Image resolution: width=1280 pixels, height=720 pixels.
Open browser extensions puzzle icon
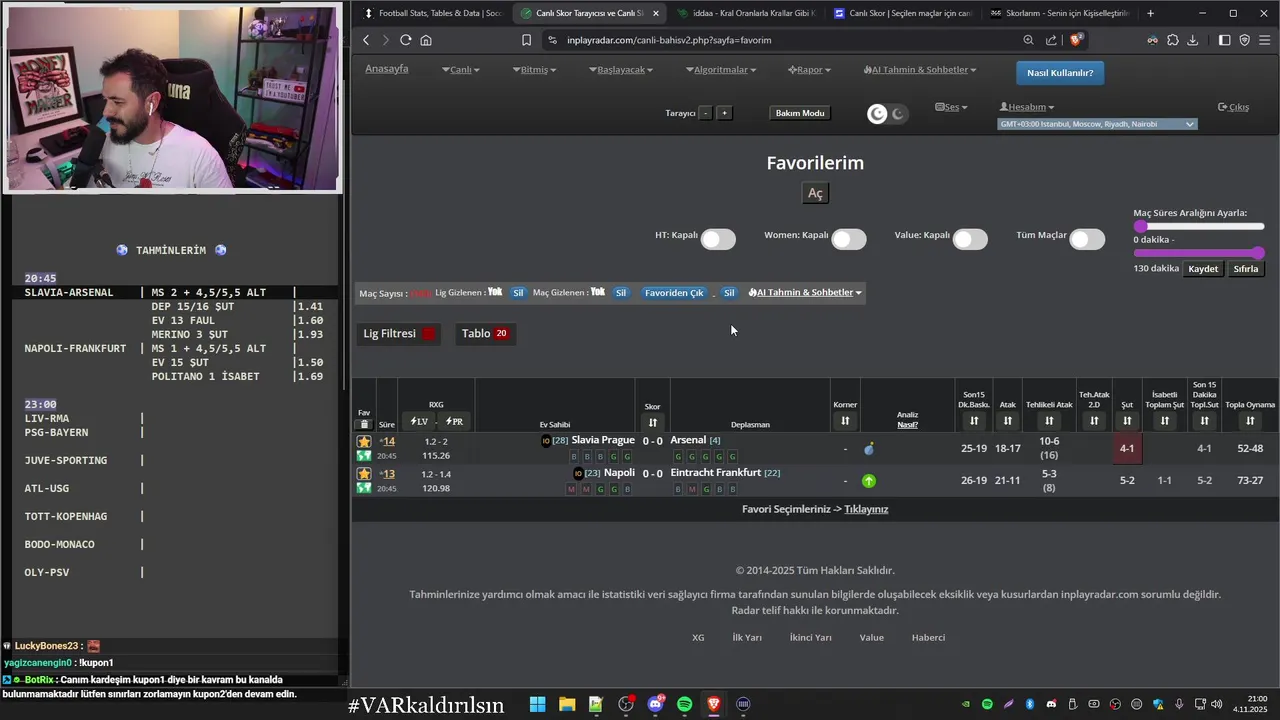[x=1172, y=40]
